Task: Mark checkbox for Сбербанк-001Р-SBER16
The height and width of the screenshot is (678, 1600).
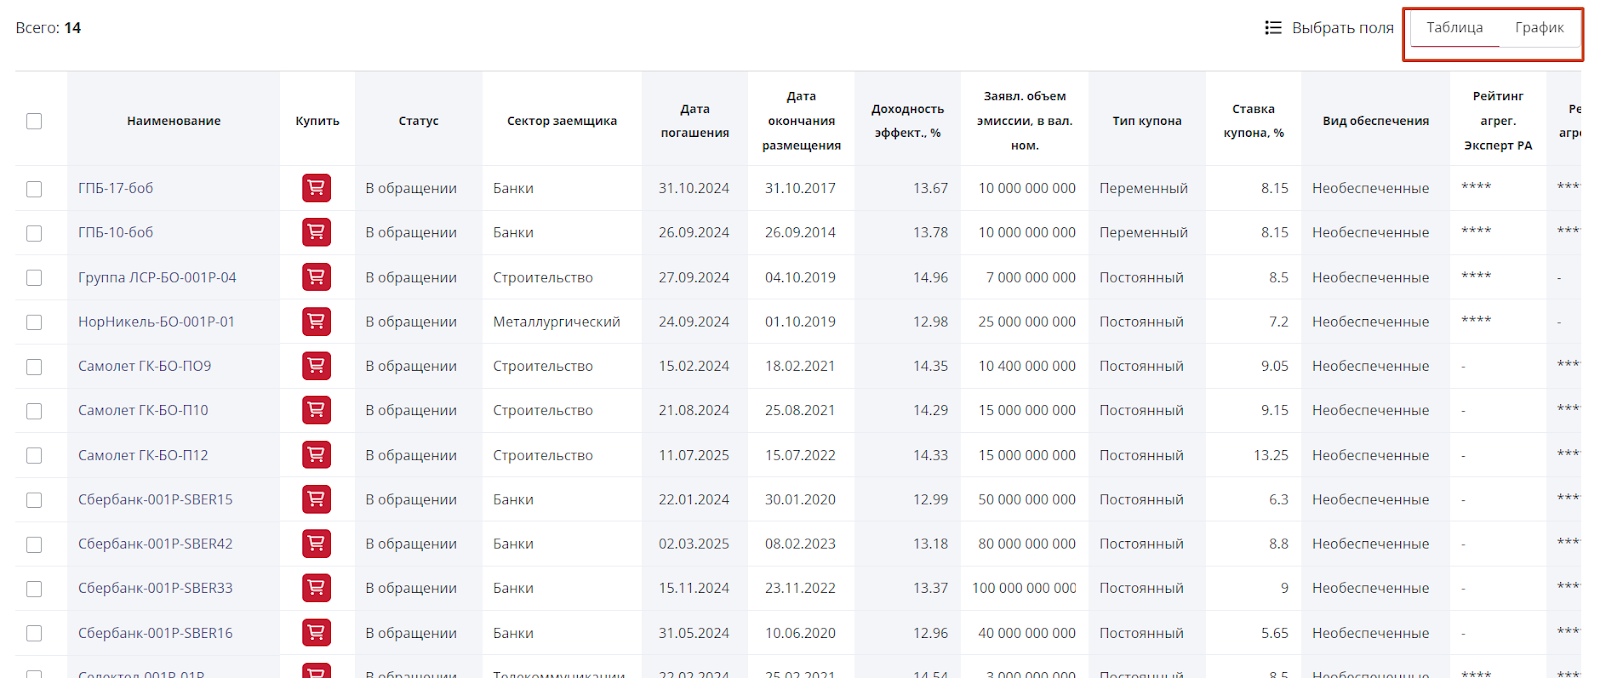Action: (x=34, y=634)
